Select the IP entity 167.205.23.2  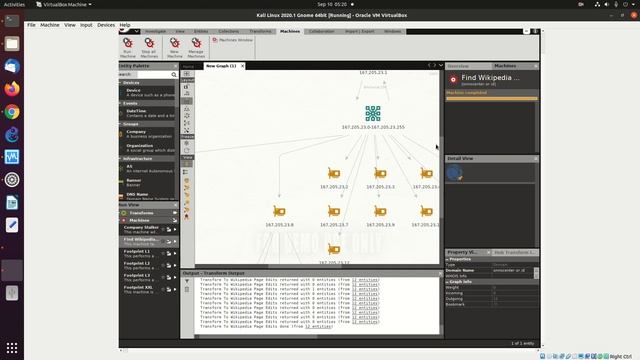pyautogui.click(x=334, y=173)
